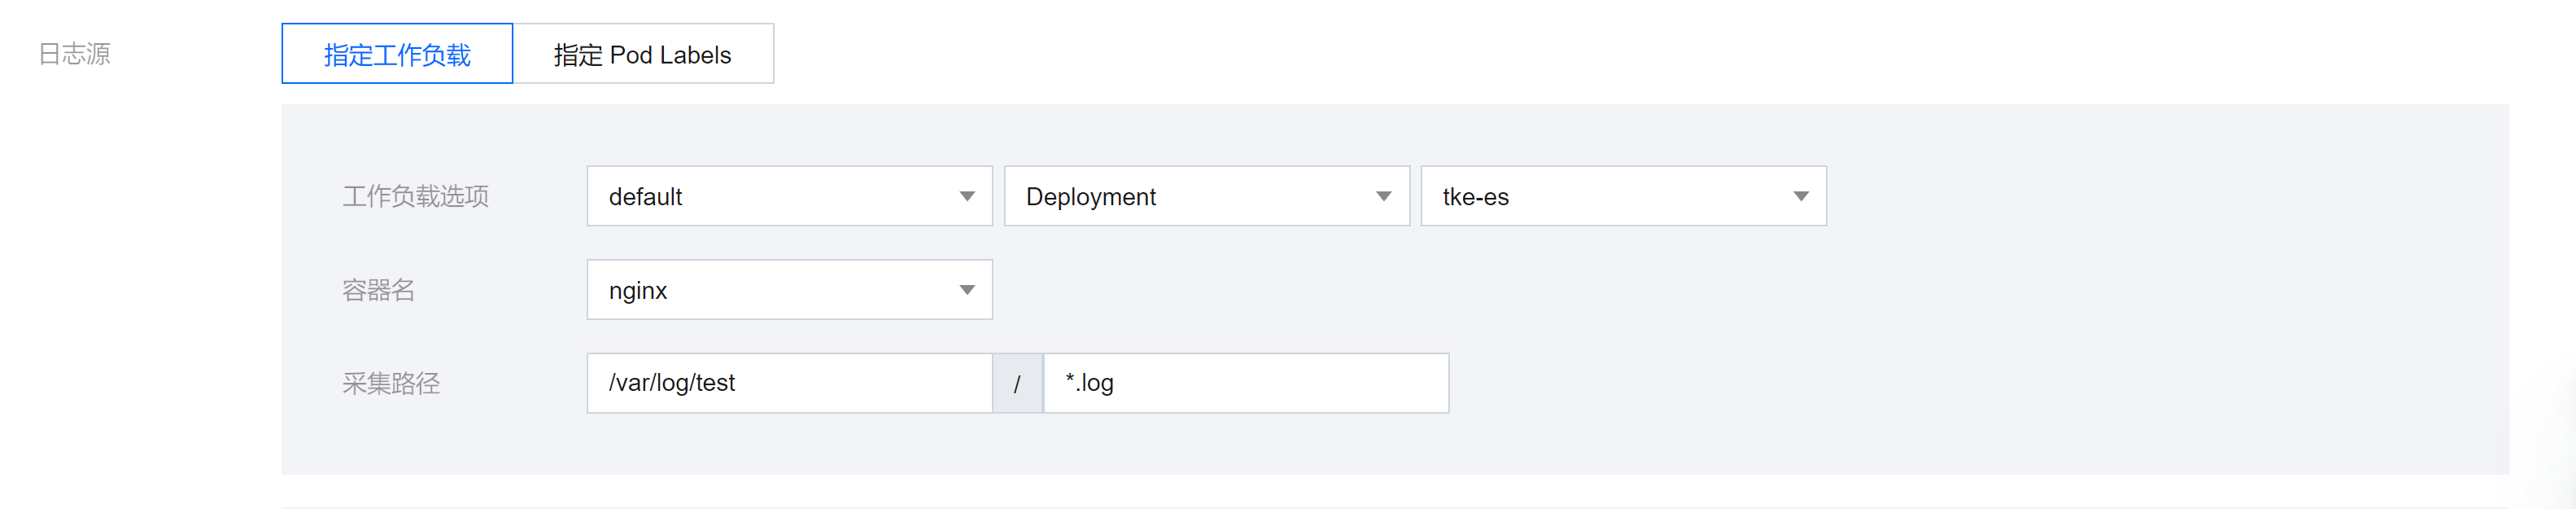Viewport: 2576px width, 509px height.
Task: Select the 指定工作负载 tab
Action: [397, 54]
